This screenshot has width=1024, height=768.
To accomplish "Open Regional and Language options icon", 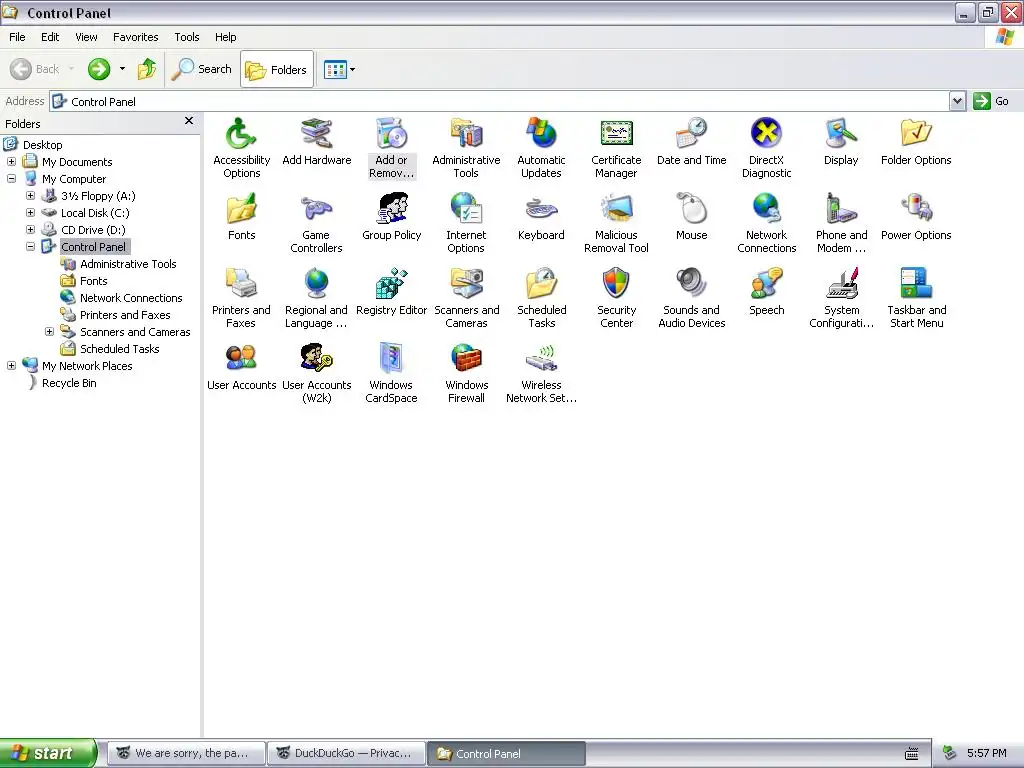I will point(316,298).
